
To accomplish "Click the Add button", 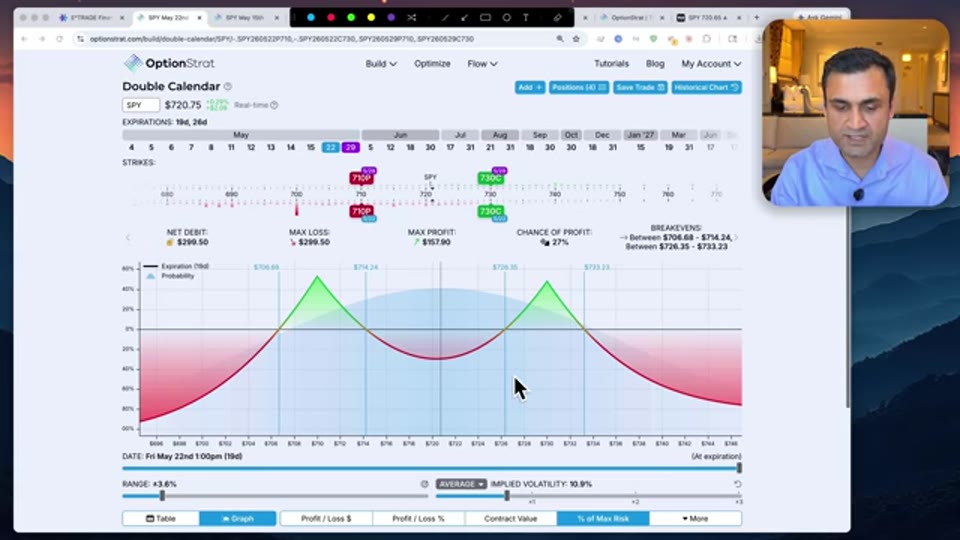I will pyautogui.click(x=530, y=88).
